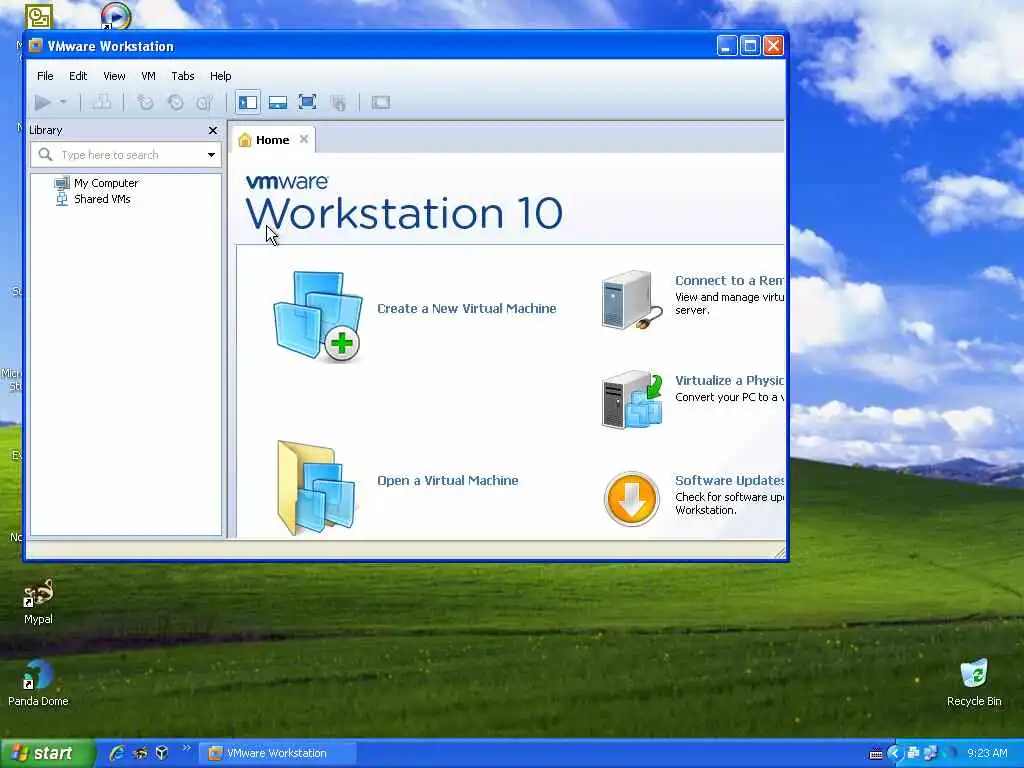The image size is (1024, 768).
Task: Click the Virtualize a Physical Machine icon
Action: 632,400
